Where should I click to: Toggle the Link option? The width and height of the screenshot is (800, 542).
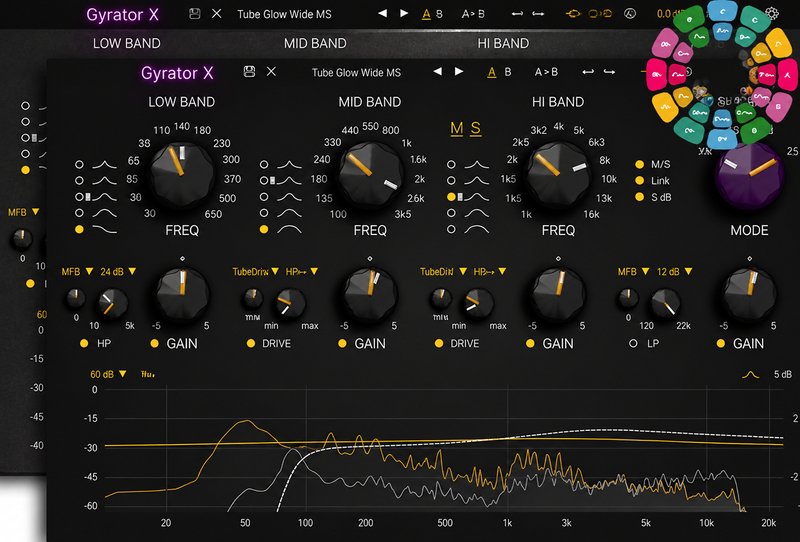pos(639,181)
